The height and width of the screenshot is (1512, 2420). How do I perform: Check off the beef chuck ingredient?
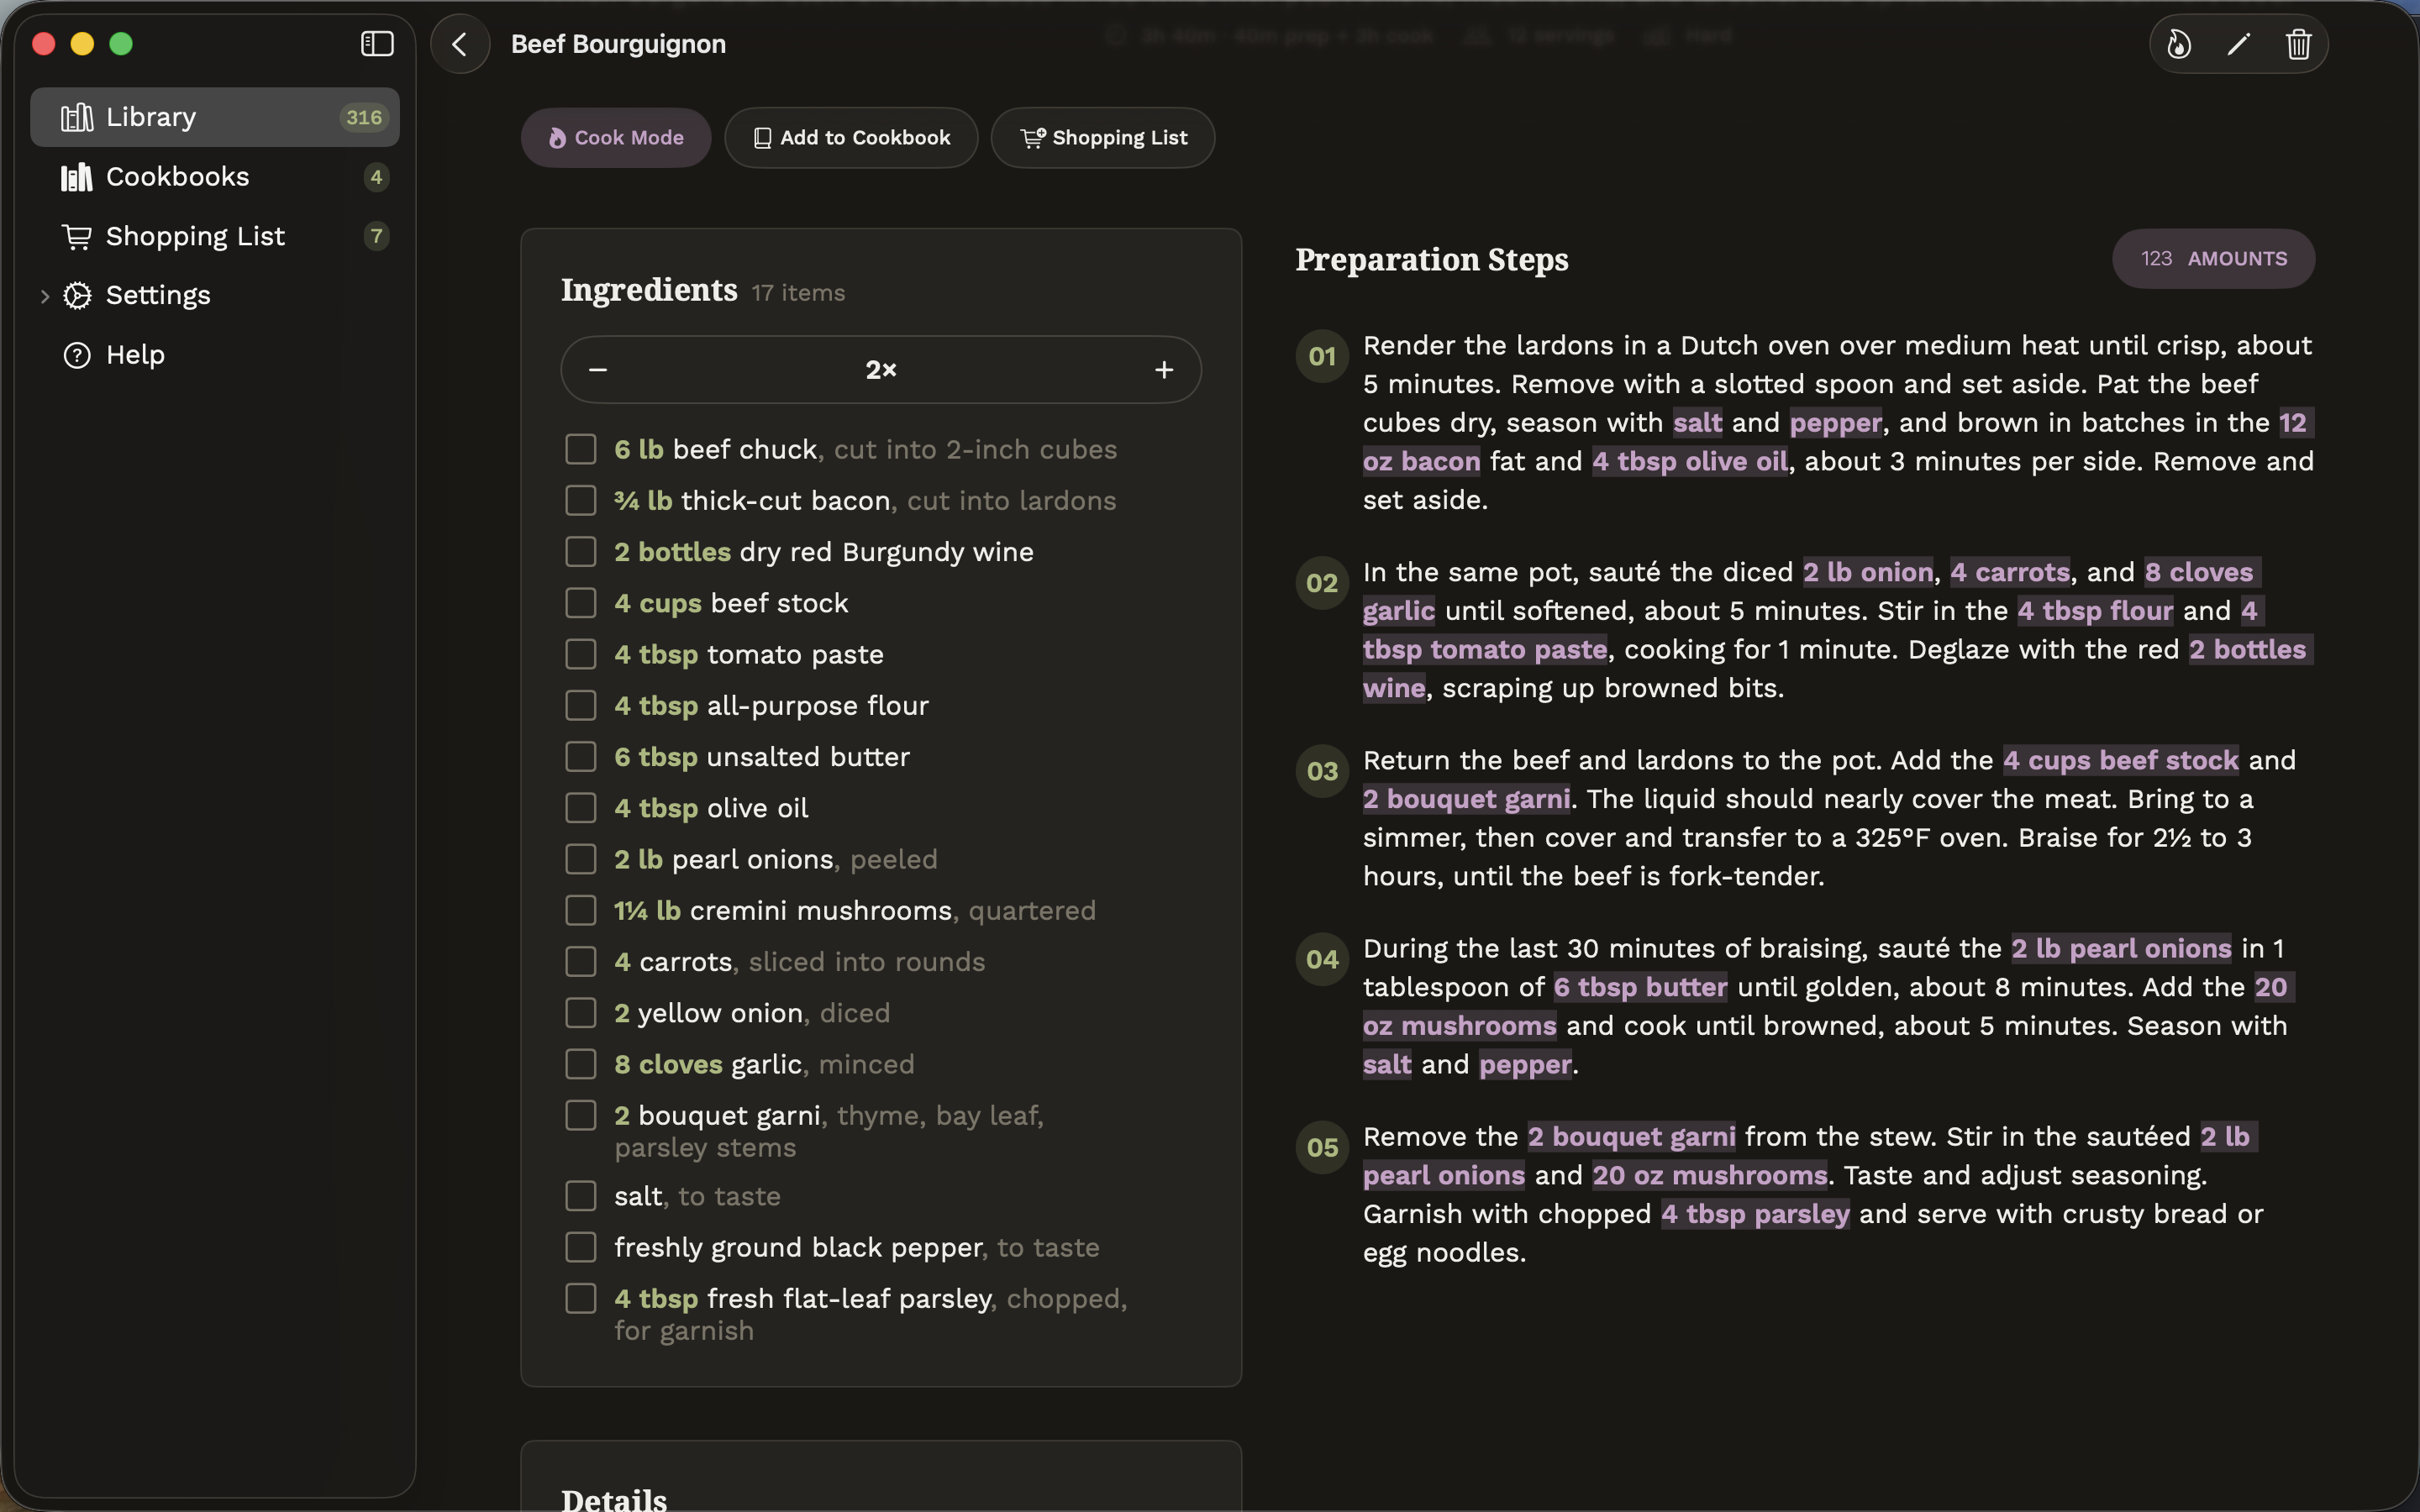(581, 450)
